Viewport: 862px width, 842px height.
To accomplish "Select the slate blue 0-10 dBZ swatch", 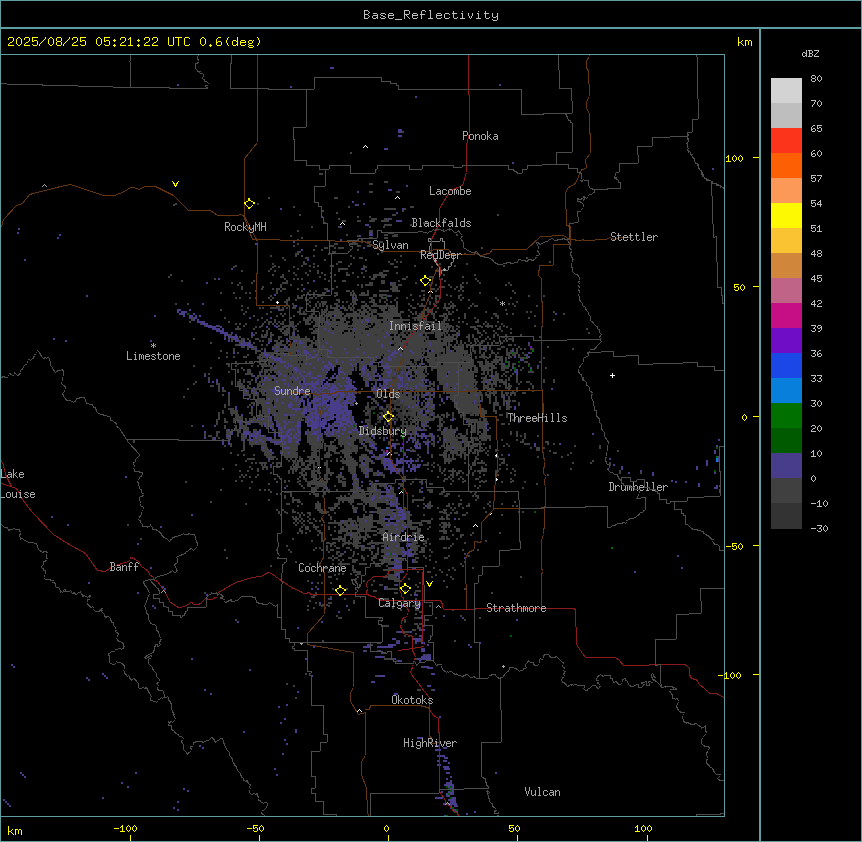I will pos(786,466).
